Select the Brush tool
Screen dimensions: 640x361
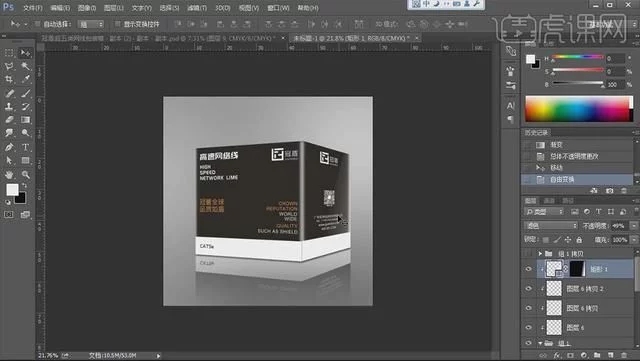coord(25,93)
